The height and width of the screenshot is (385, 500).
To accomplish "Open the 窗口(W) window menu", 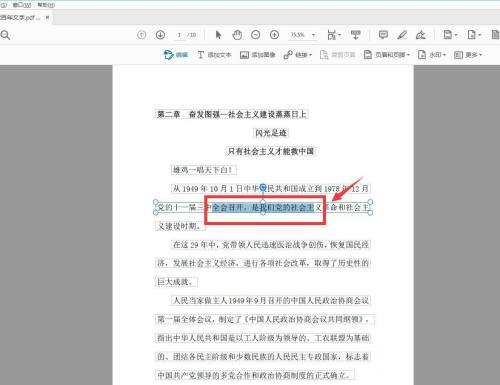I will point(22,5).
